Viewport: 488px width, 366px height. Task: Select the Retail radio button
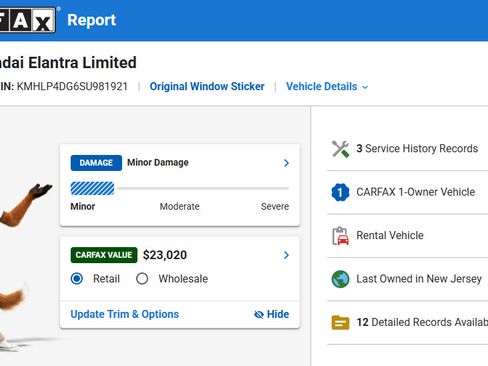pyautogui.click(x=77, y=278)
